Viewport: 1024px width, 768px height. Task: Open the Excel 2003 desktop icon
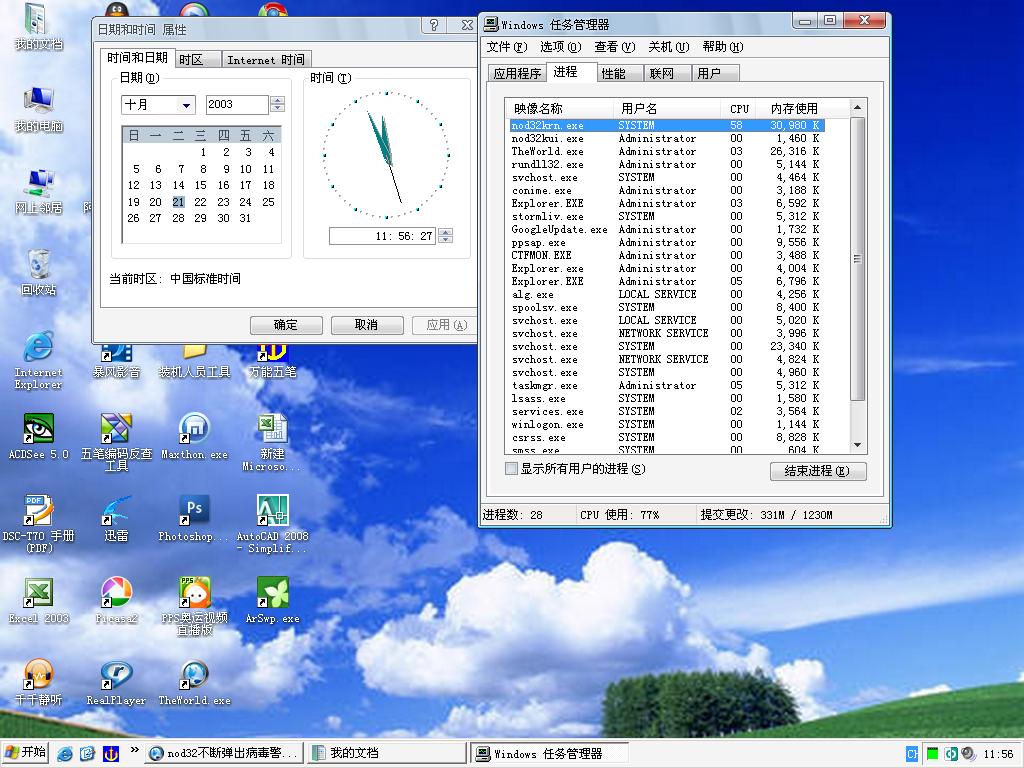click(x=38, y=593)
